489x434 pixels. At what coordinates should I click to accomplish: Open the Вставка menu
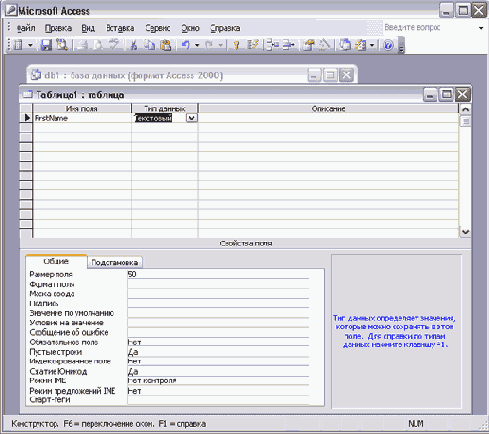pyautogui.click(x=120, y=28)
